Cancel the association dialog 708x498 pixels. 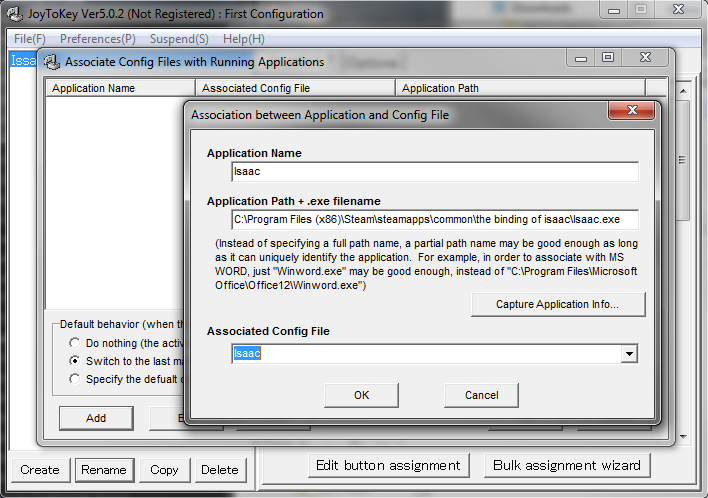(481, 396)
